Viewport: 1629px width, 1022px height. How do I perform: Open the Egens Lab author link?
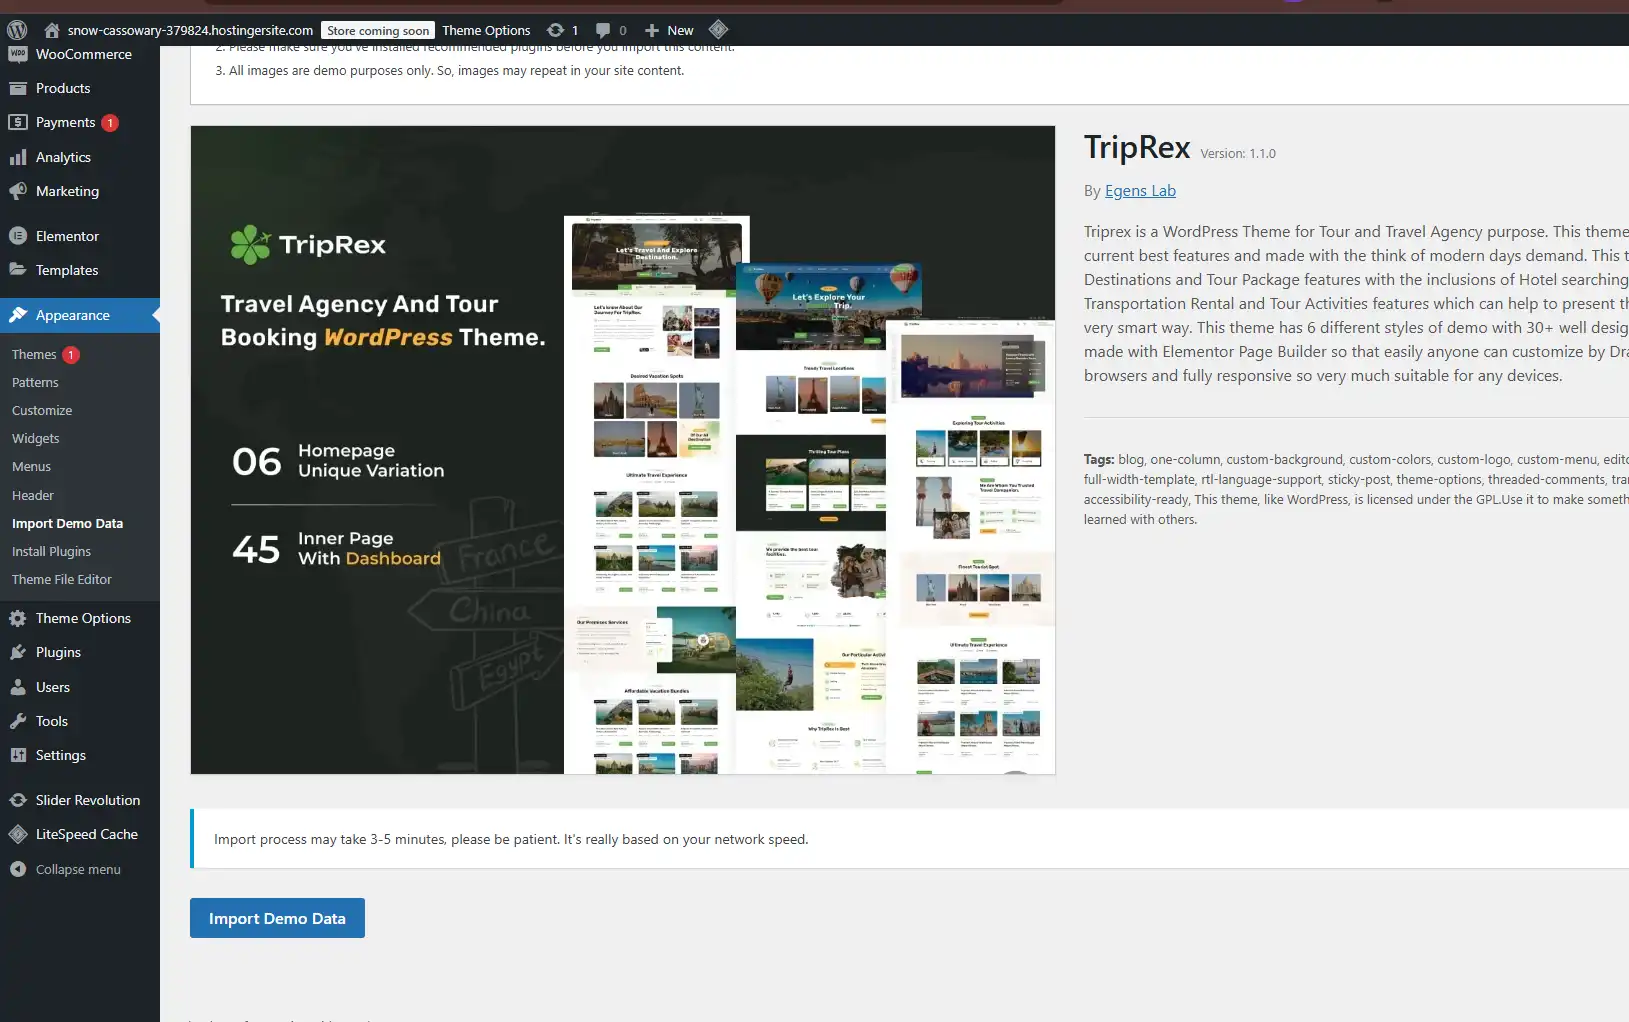click(x=1140, y=191)
